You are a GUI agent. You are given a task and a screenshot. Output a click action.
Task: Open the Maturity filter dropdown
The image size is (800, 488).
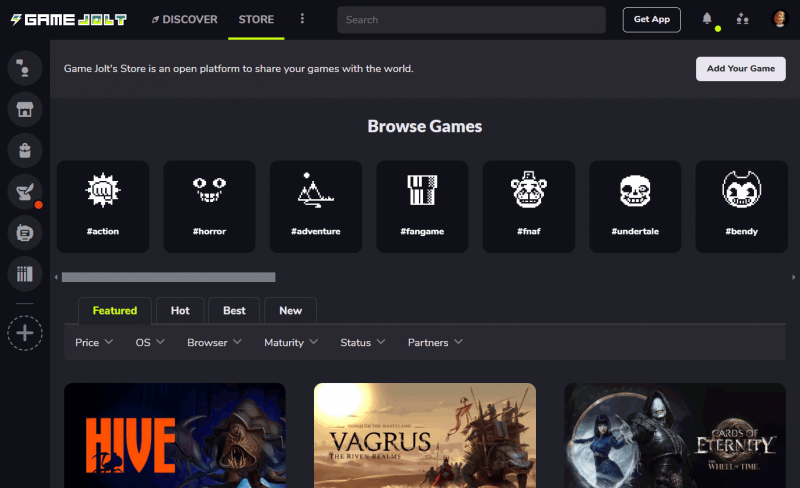(290, 342)
